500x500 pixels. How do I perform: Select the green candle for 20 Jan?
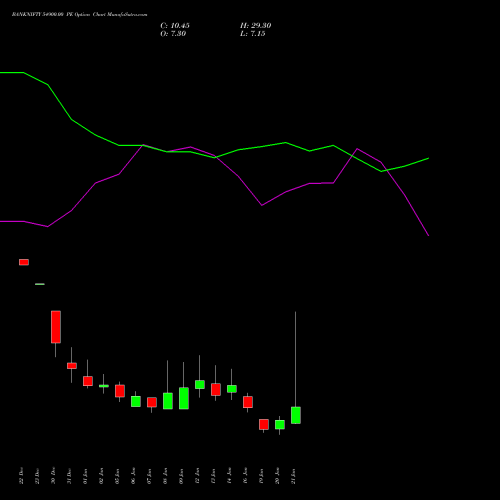[x=280, y=425]
